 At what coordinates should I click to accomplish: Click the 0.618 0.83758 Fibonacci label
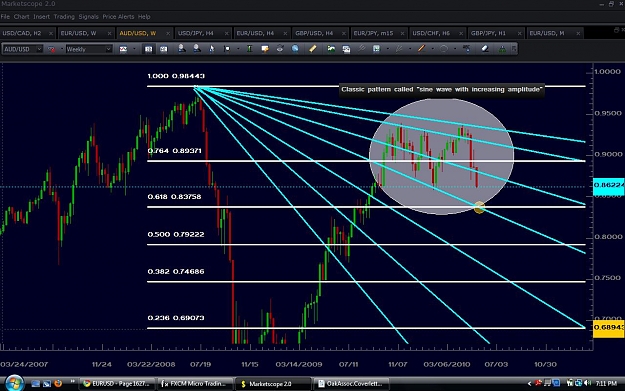pyautogui.click(x=174, y=196)
